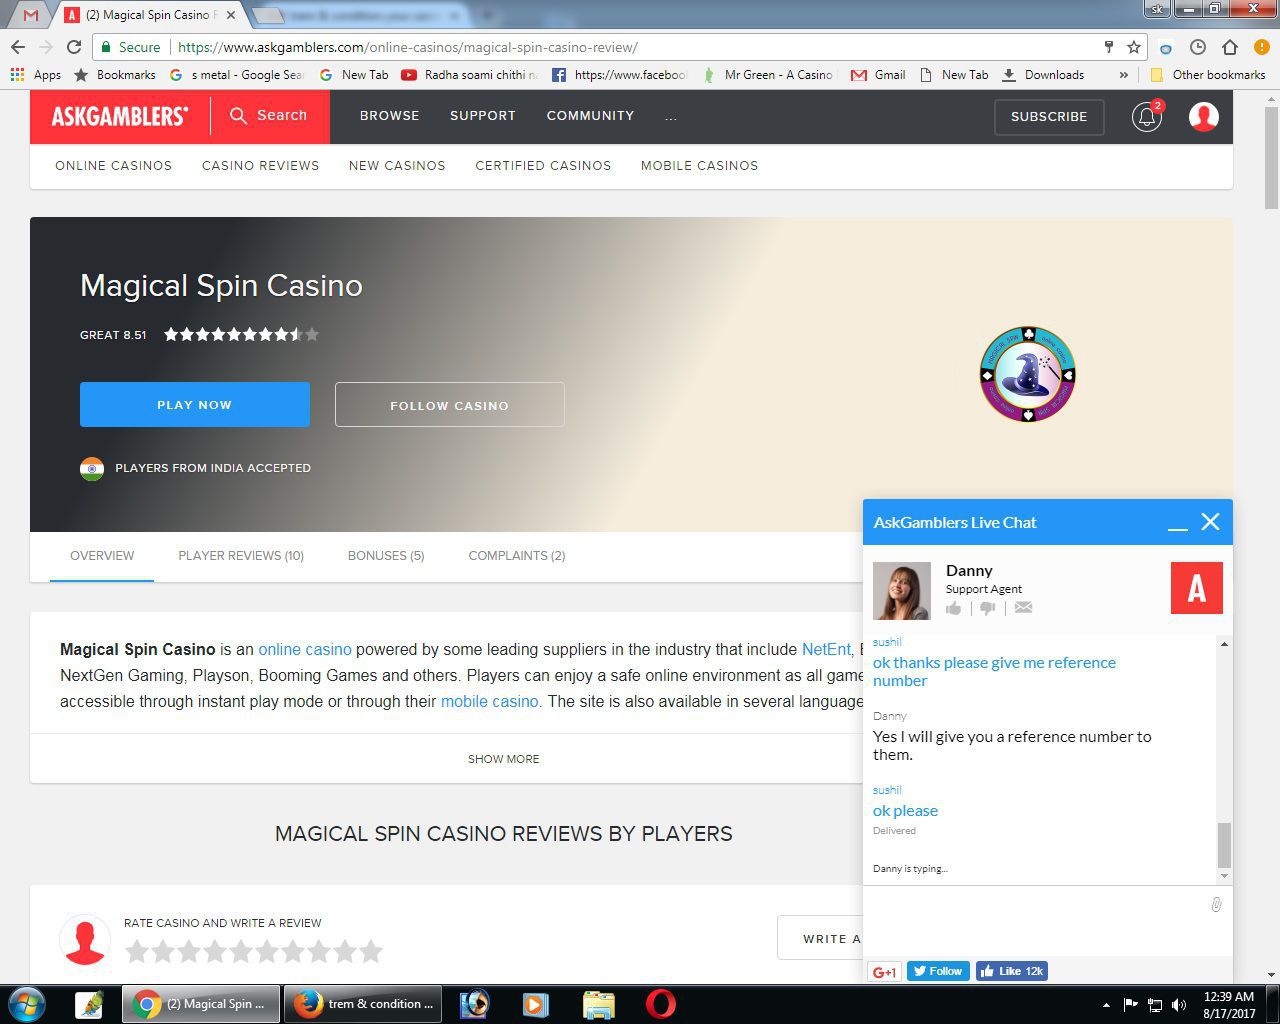This screenshot has width=1280, height=1024.
Task: Open the Mr Green - A Casino bookmark
Action: pos(768,74)
